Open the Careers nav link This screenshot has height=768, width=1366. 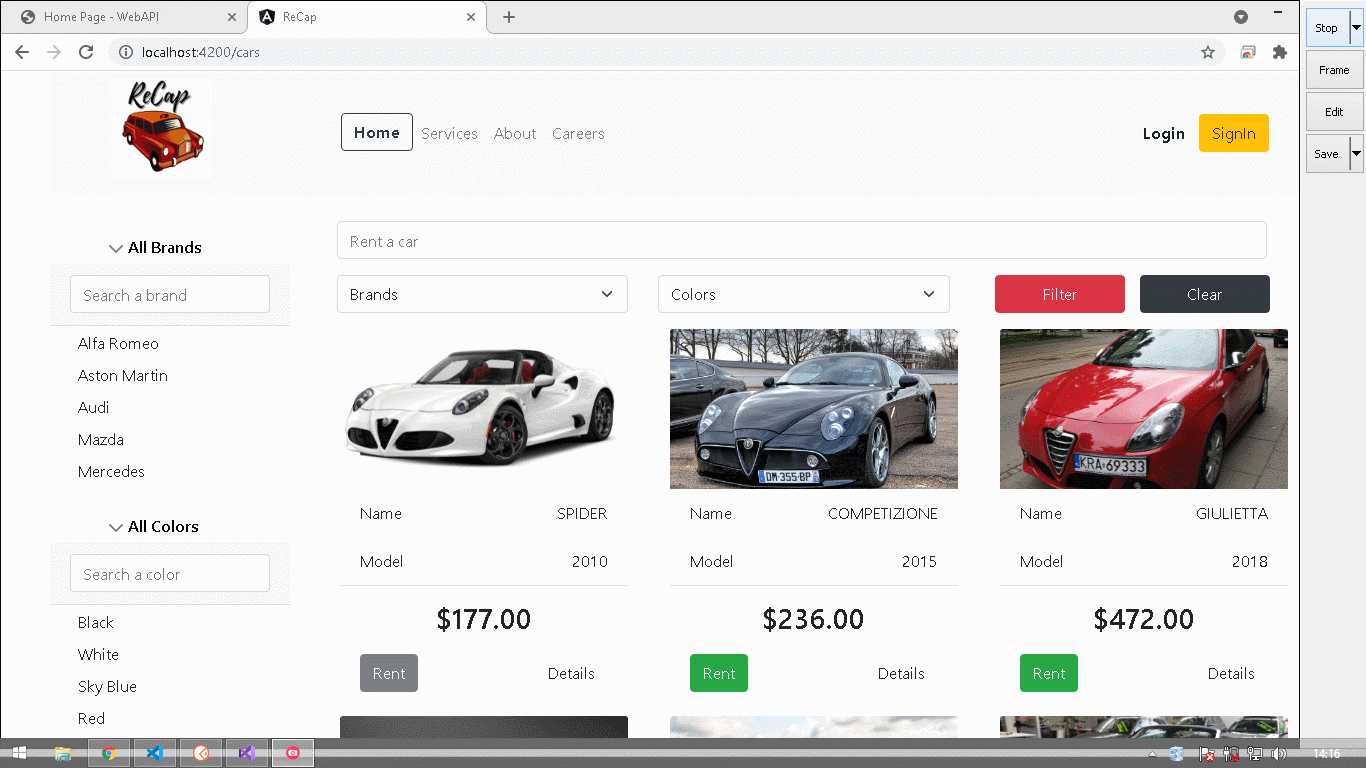click(x=578, y=133)
